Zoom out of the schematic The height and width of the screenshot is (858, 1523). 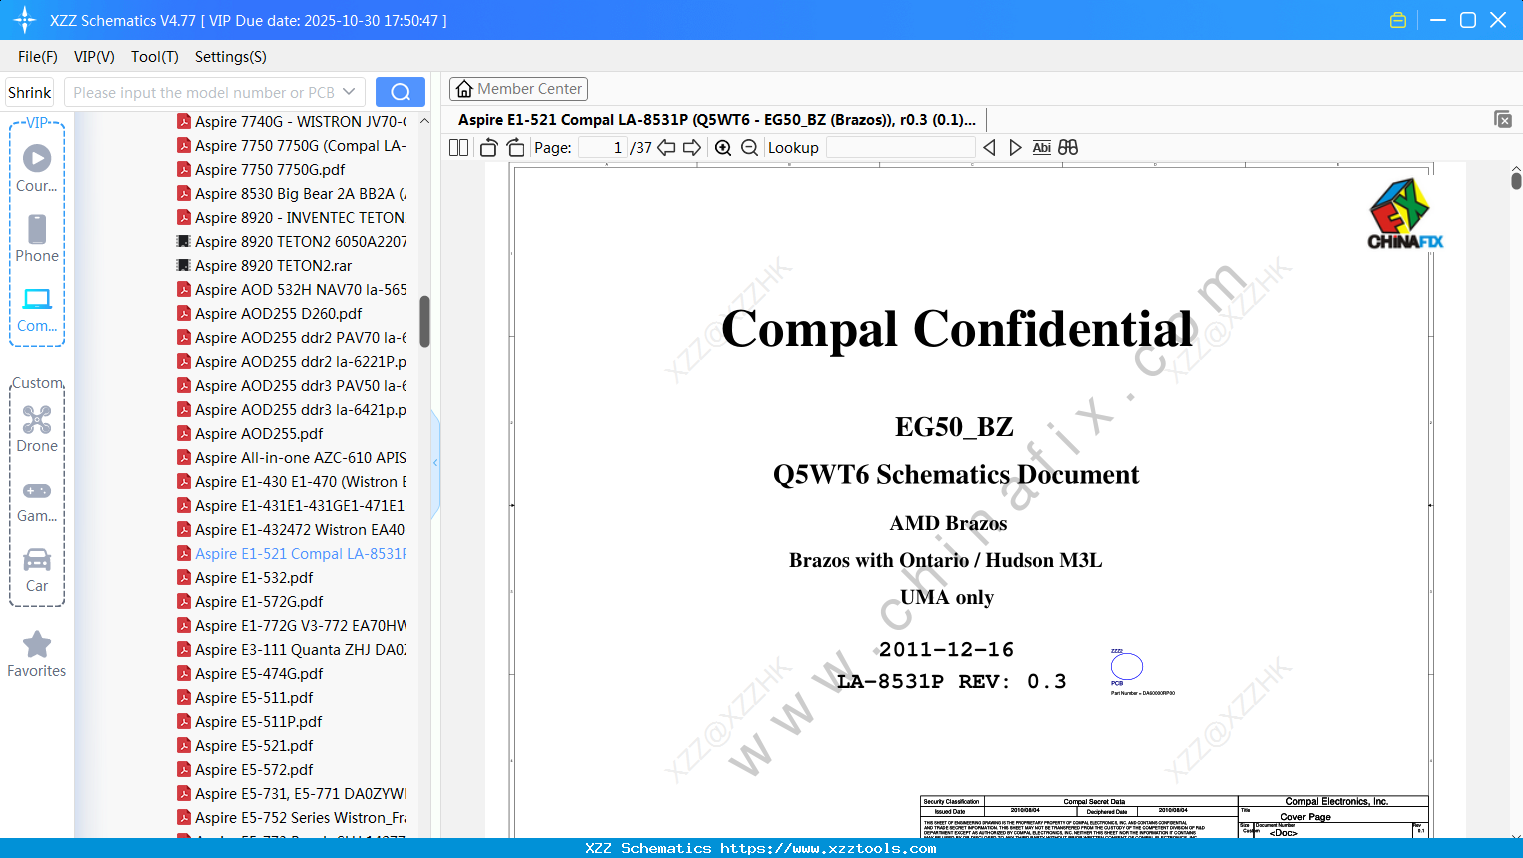pos(750,148)
